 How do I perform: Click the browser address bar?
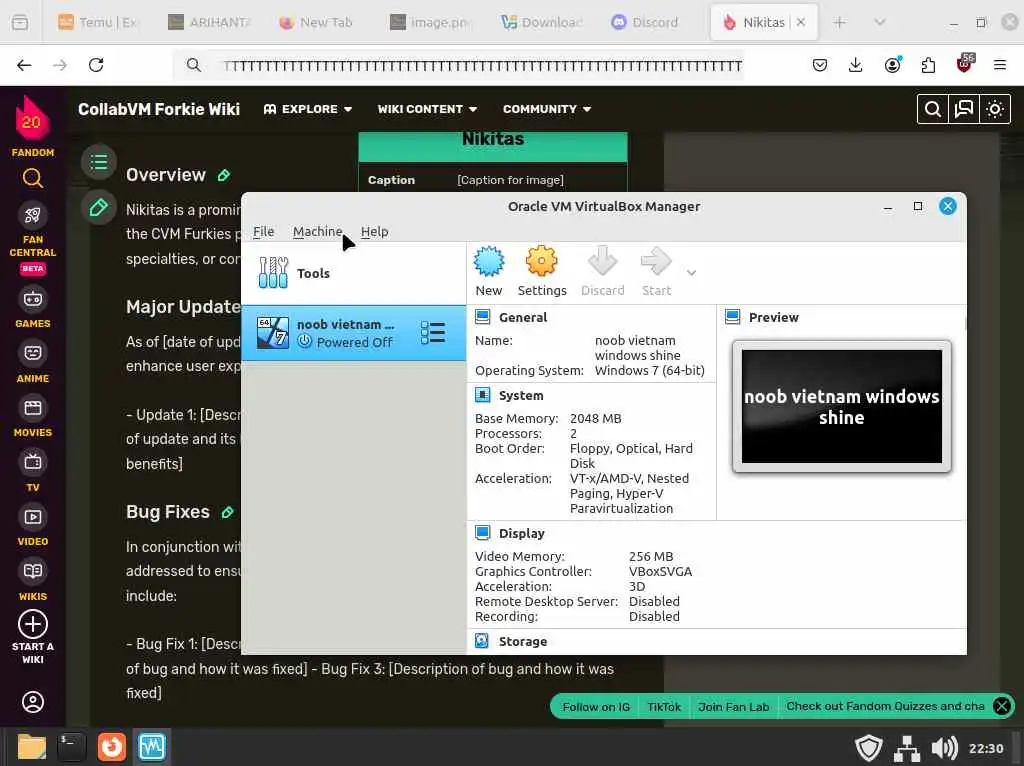[x=458, y=65]
